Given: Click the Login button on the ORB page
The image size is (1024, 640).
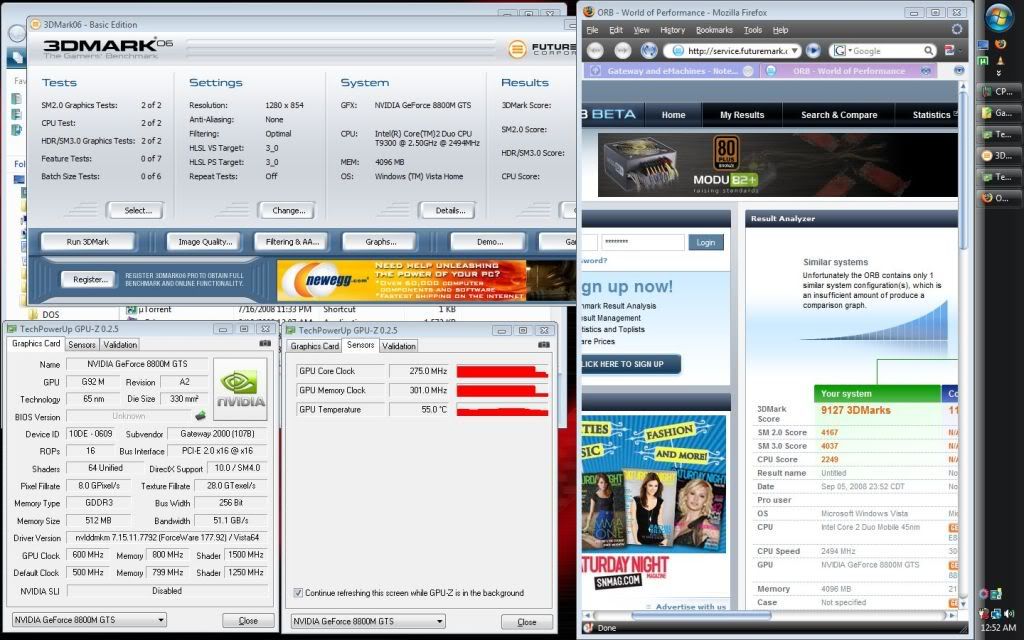Looking at the screenshot, I should [x=705, y=242].
